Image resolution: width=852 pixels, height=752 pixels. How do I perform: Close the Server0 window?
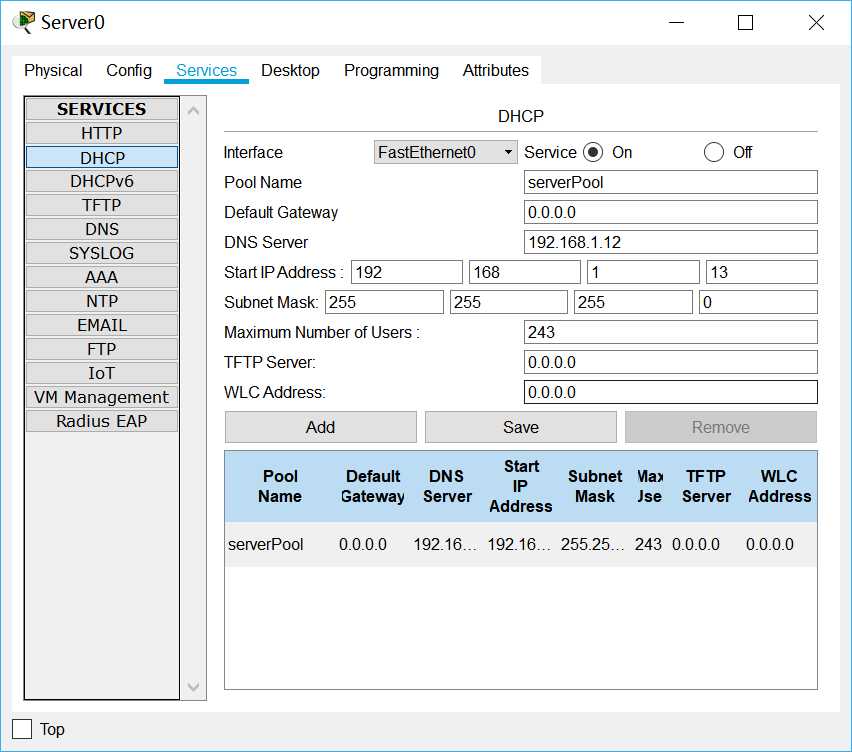(816, 22)
